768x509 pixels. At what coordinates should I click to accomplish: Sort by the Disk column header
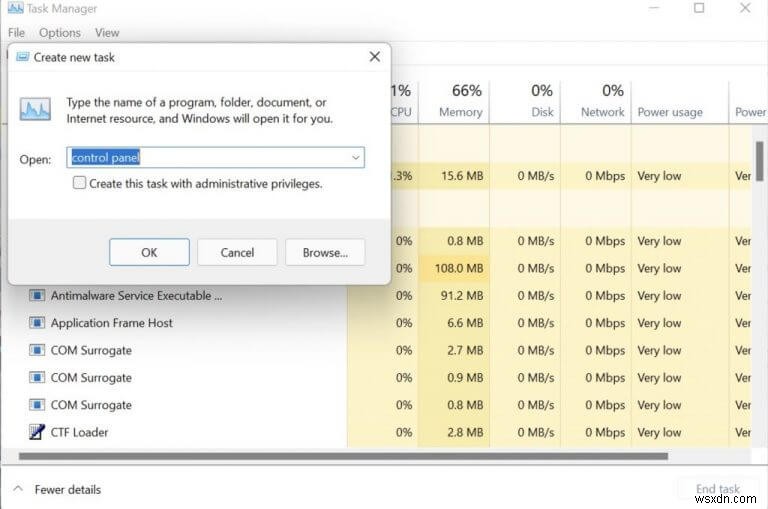tap(525, 101)
